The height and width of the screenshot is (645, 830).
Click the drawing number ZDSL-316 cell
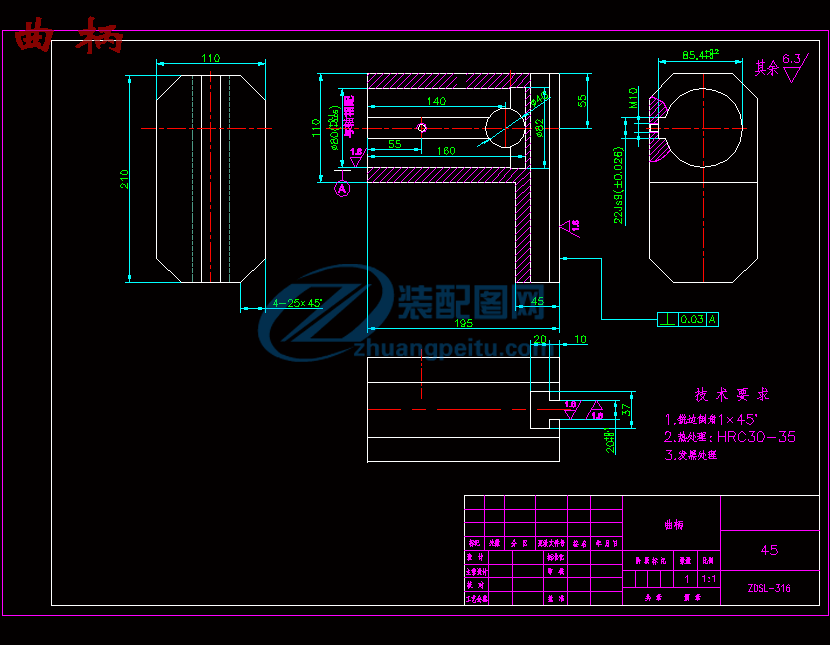[x=769, y=588]
